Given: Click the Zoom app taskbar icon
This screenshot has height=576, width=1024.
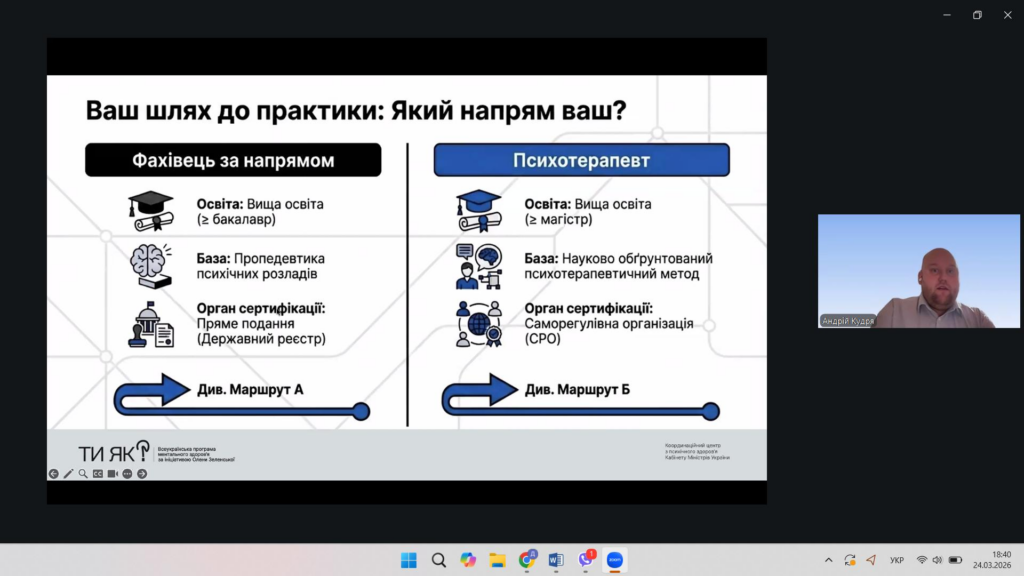Looking at the screenshot, I should 615,560.
